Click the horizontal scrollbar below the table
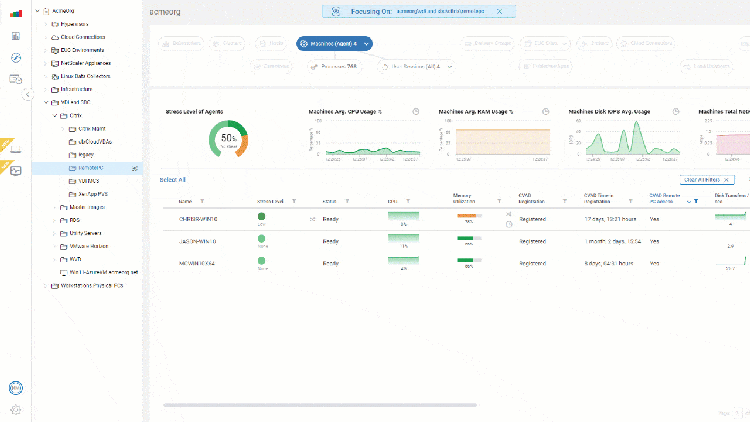 pyautogui.click(x=320, y=405)
